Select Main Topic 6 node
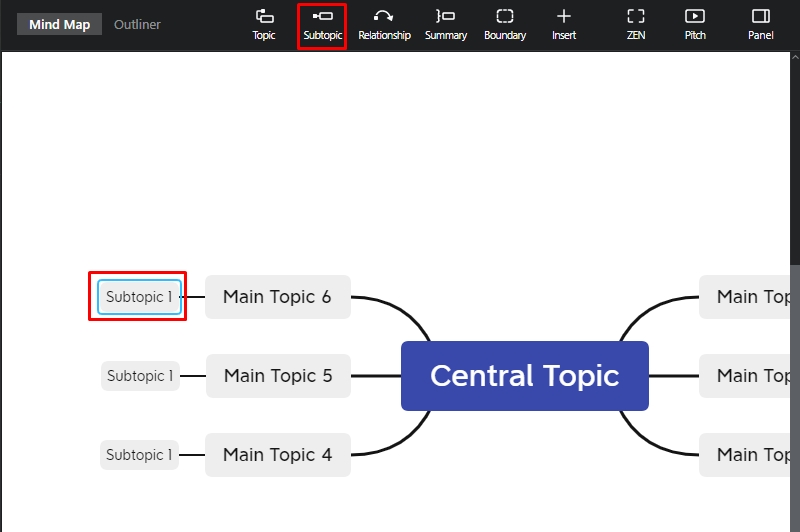This screenshot has height=532, width=800. click(x=278, y=297)
